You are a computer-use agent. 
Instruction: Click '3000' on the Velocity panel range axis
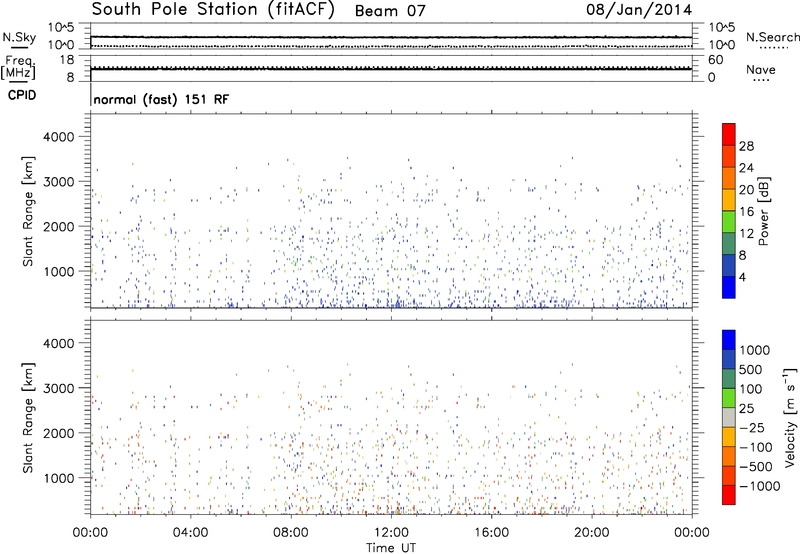click(x=59, y=388)
